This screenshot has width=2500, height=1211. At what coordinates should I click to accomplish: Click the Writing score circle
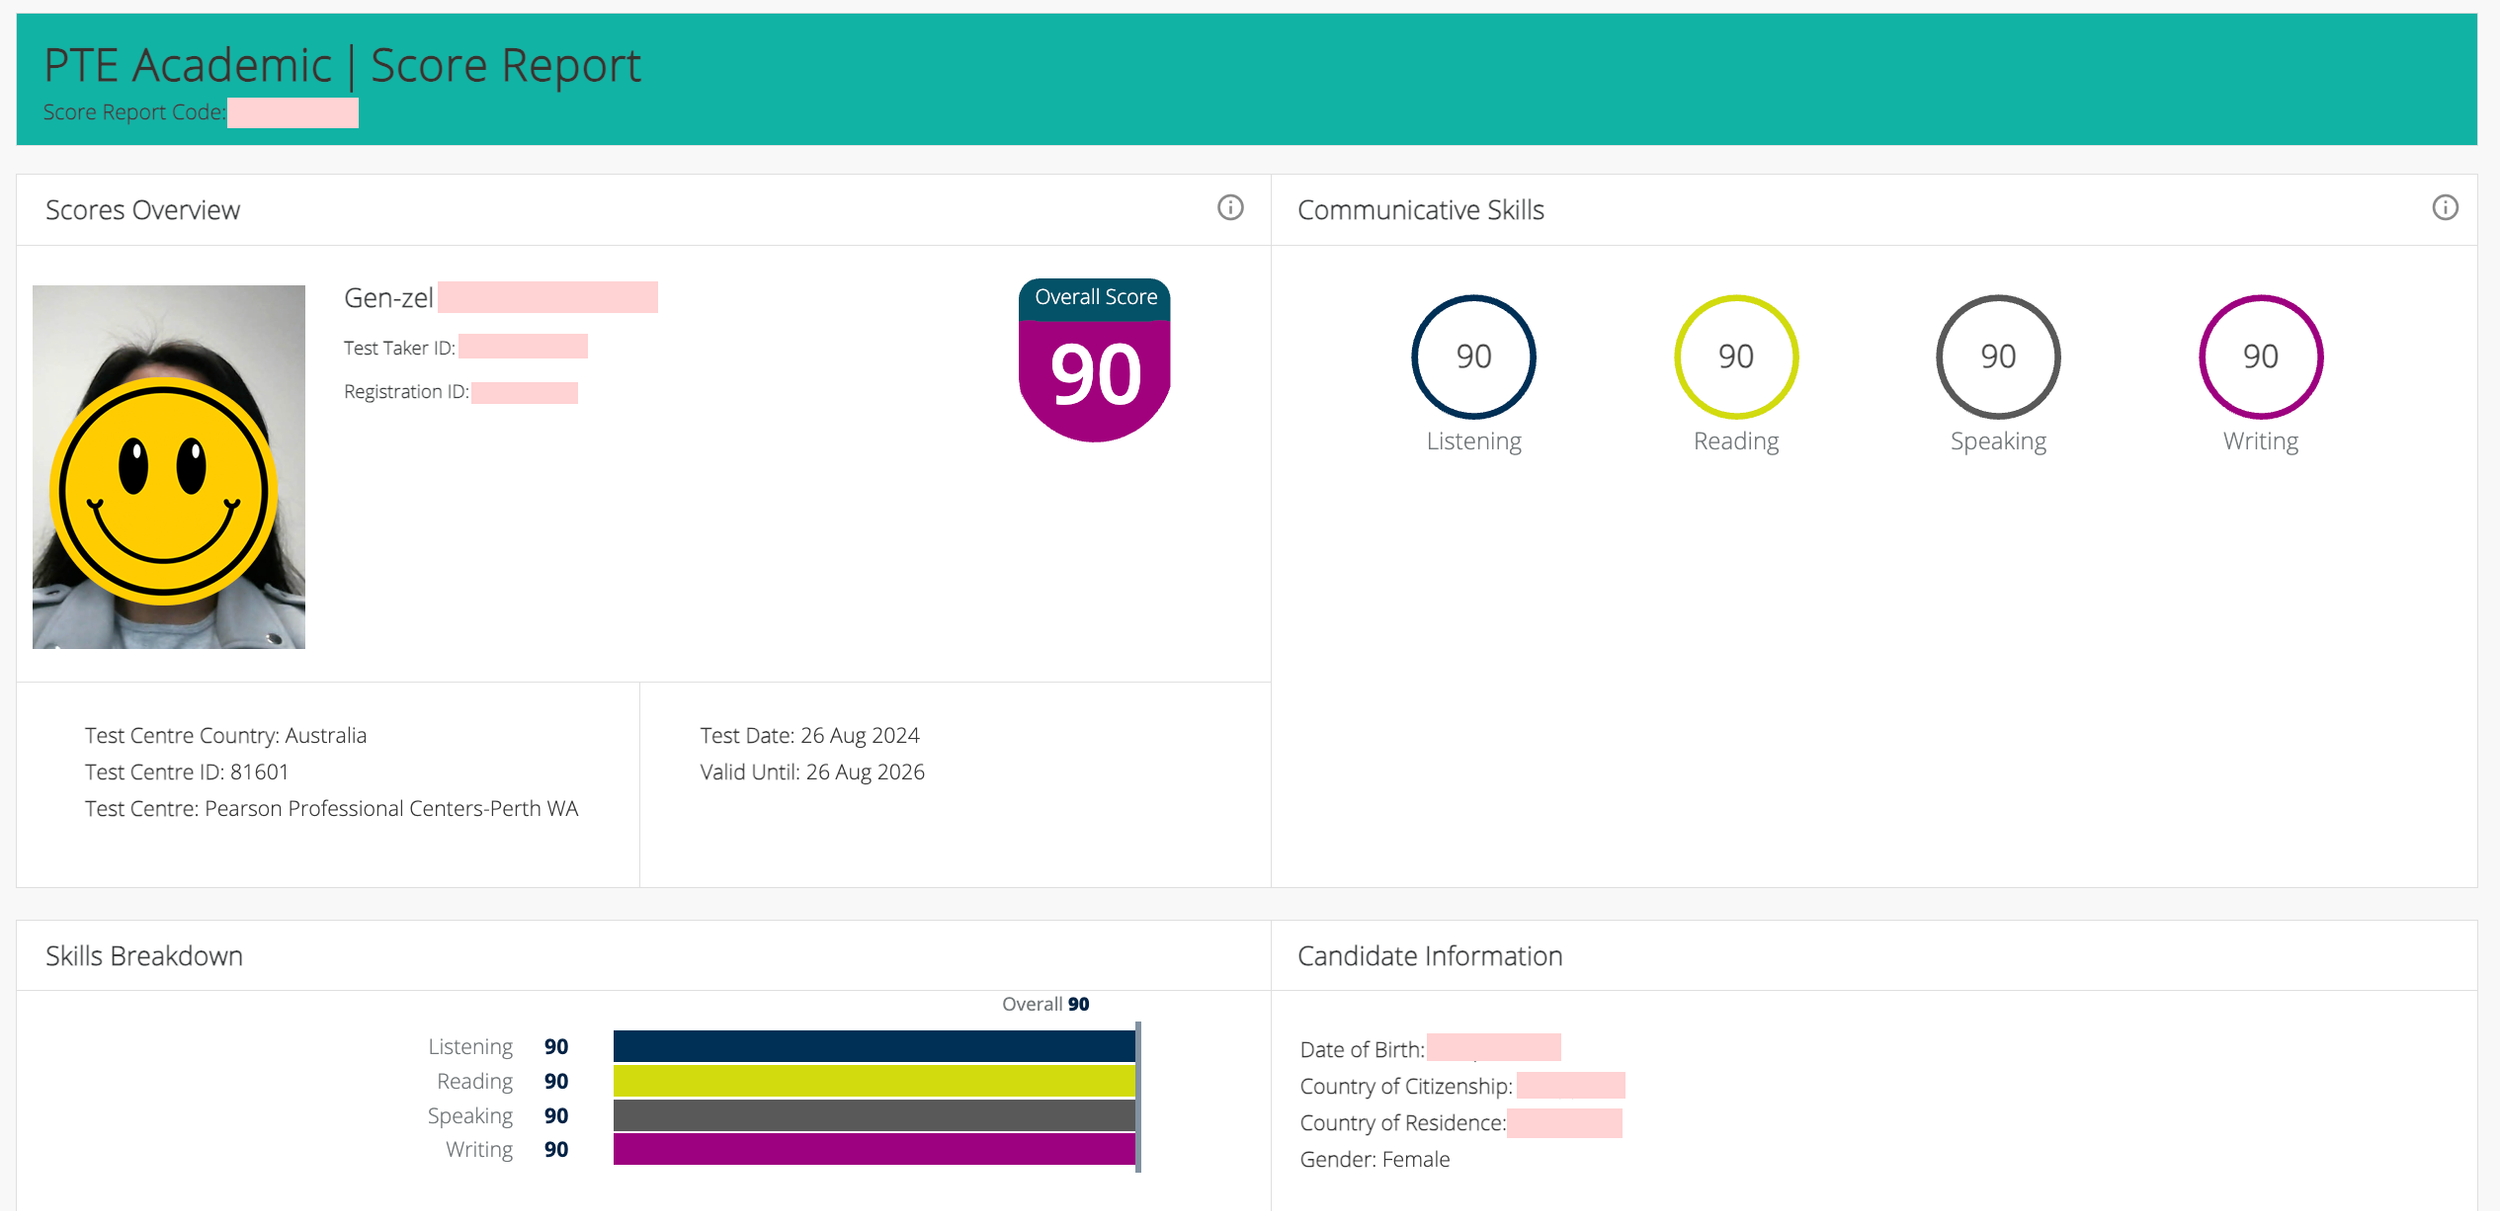[2260, 356]
